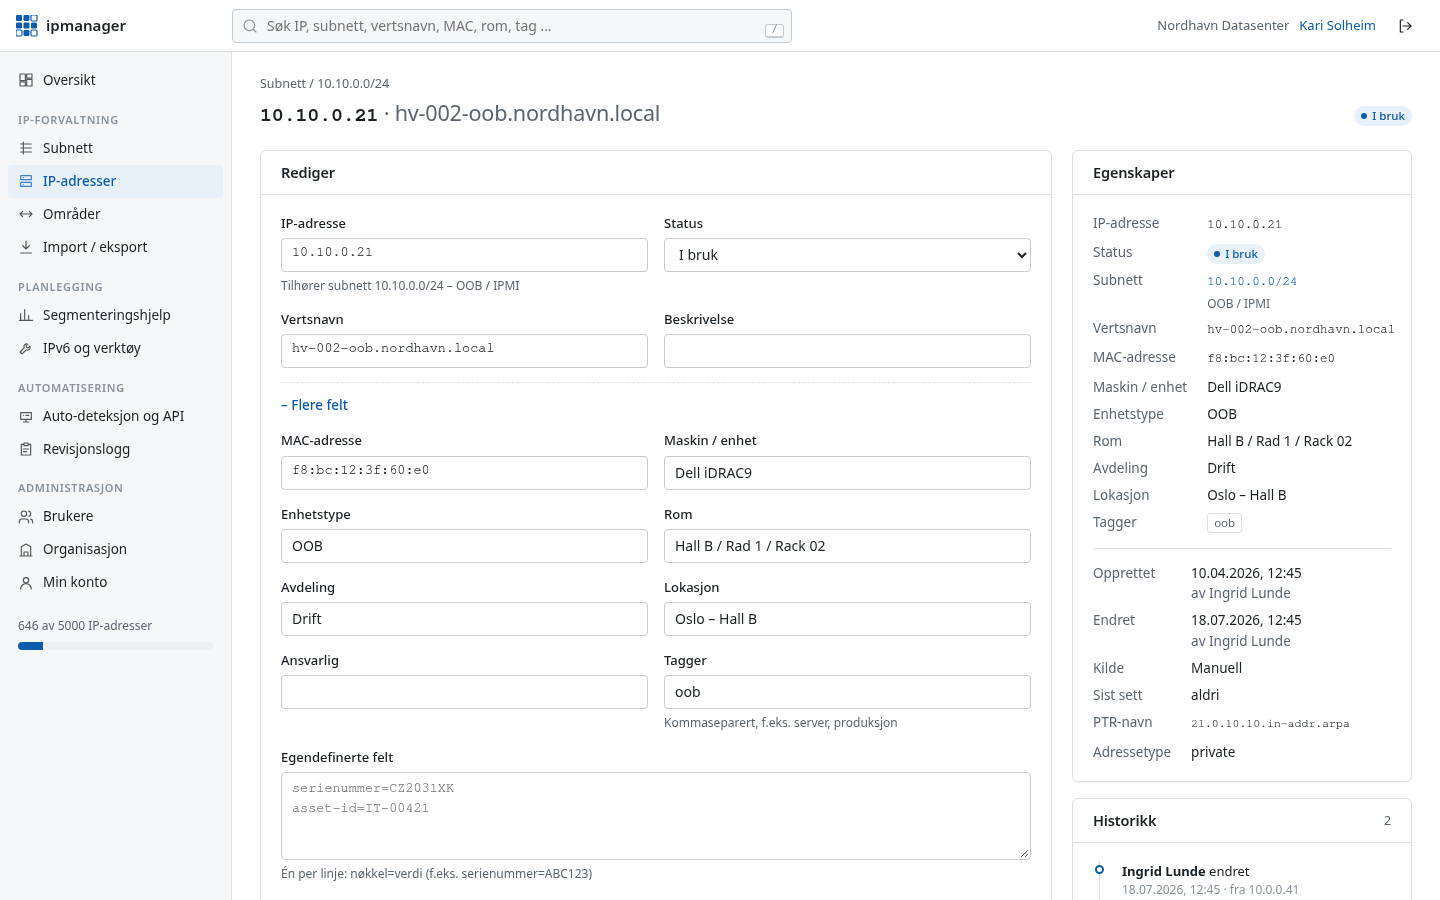Click the Brukere people icon
Viewport: 1440px width, 900px height.
click(26, 516)
